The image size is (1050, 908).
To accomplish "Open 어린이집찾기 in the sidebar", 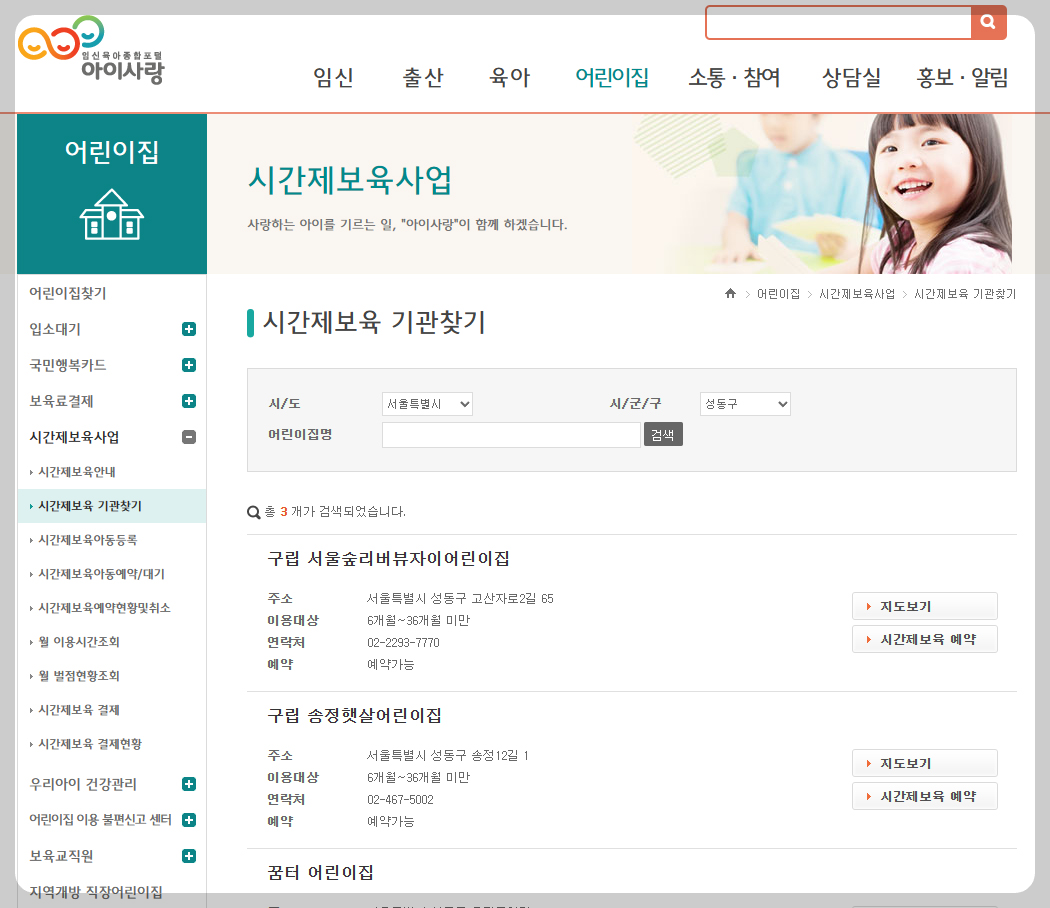I will (68, 293).
